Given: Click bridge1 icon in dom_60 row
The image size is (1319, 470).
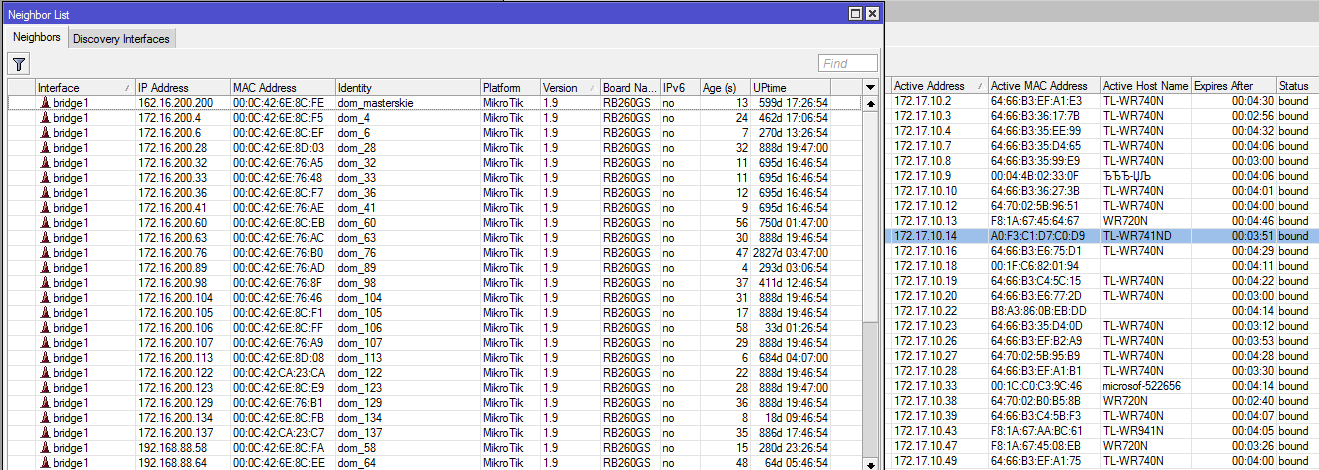Looking at the screenshot, I should [45, 222].
